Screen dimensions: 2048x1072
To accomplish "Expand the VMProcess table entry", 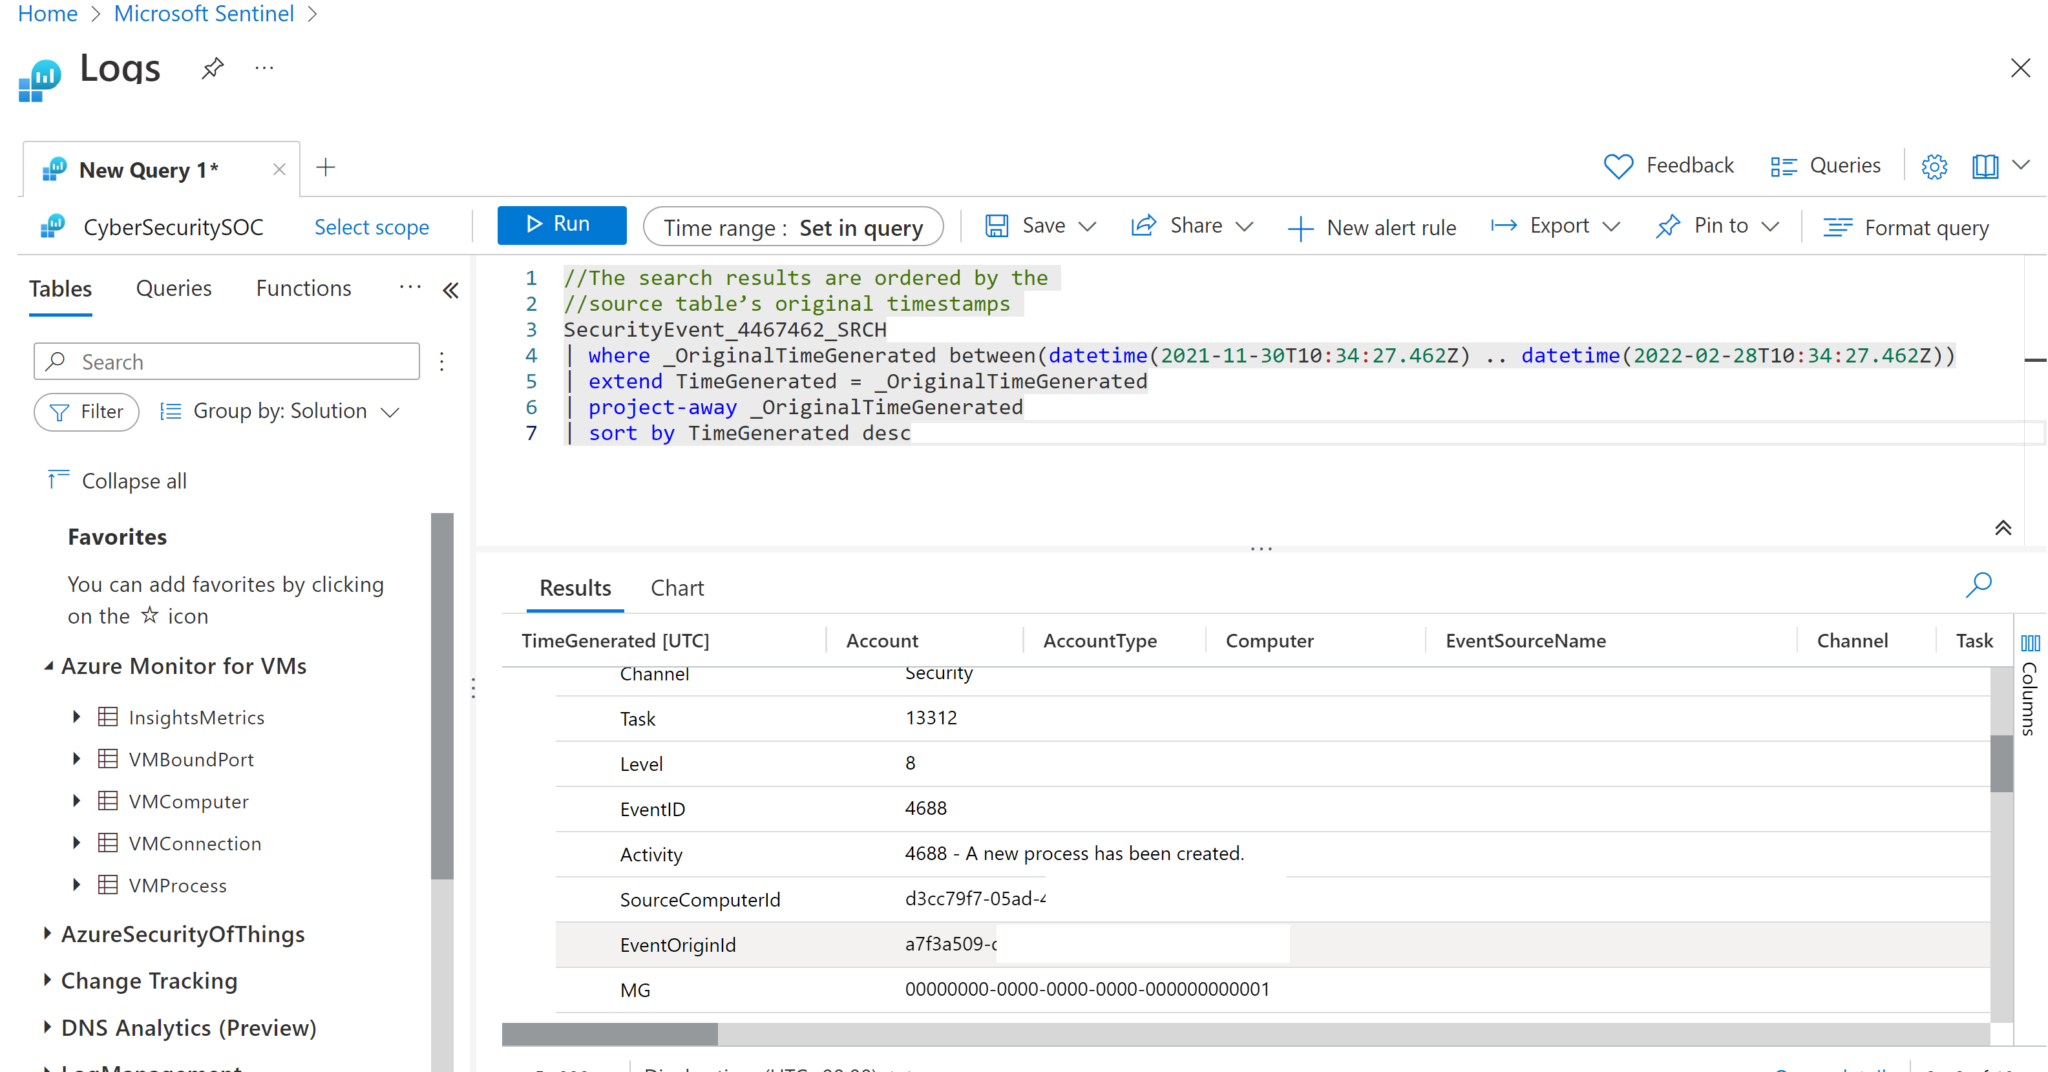I will pyautogui.click(x=77, y=885).
